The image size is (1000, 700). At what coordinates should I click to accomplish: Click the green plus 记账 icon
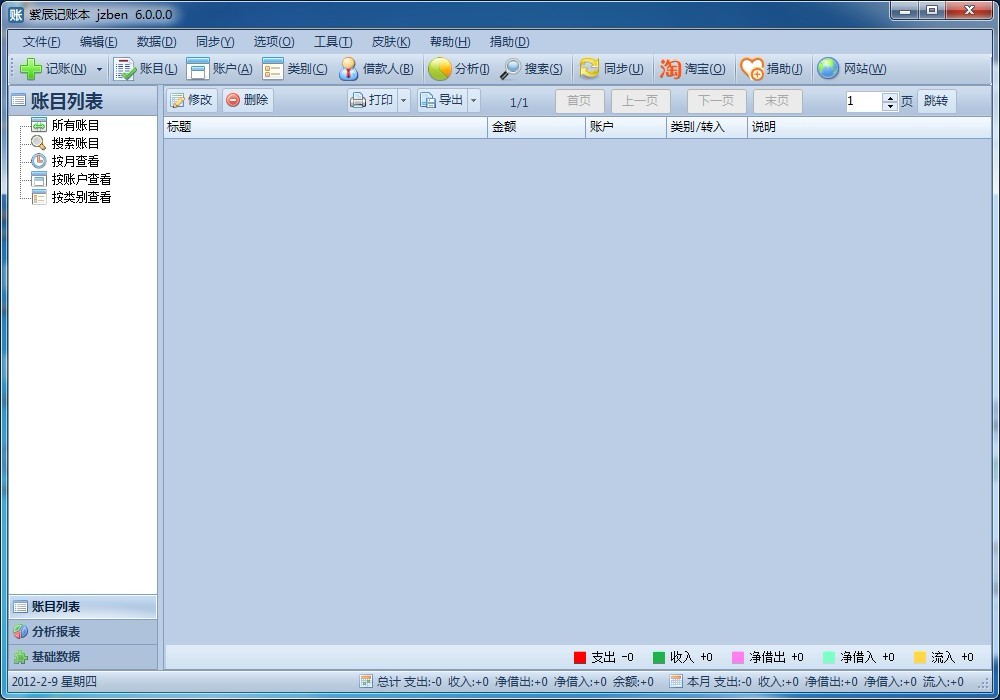31,69
